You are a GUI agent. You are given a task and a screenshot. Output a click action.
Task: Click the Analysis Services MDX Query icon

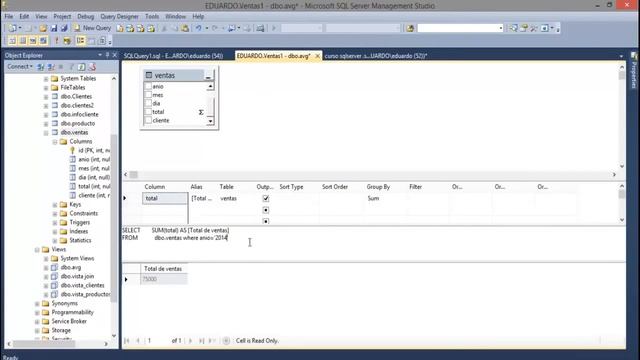pos(130,28)
